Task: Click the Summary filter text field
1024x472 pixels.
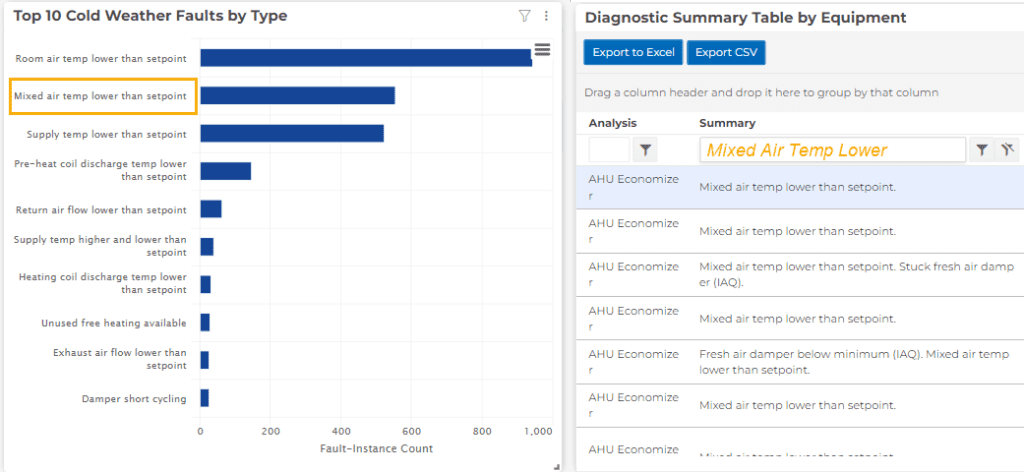Action: pos(833,150)
